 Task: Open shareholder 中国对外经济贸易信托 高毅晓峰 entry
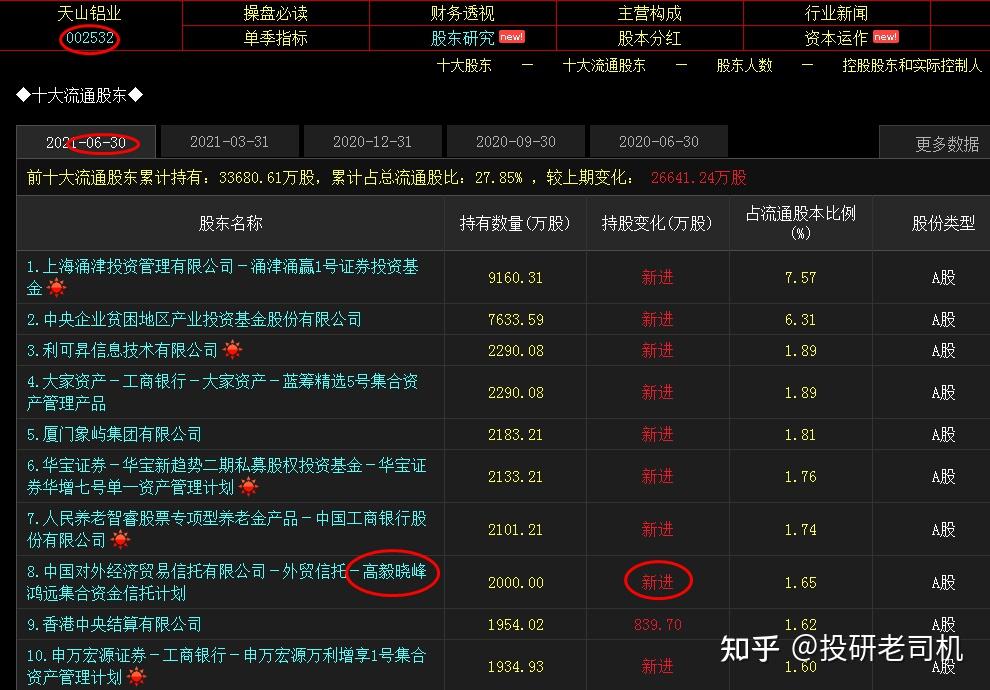tap(226, 582)
